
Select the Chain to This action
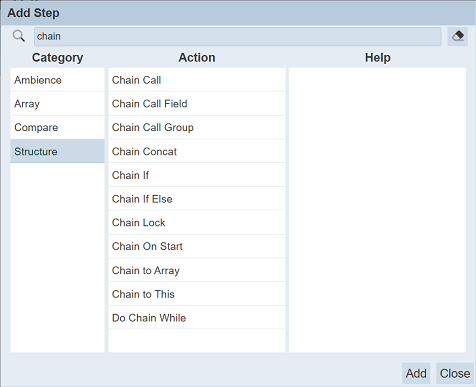tap(197, 294)
